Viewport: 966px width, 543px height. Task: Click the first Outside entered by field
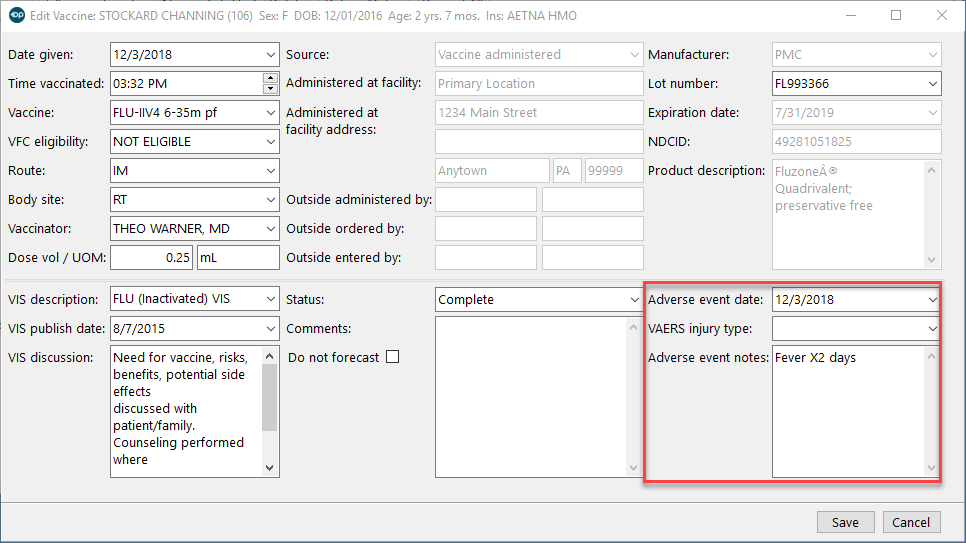tap(485, 258)
